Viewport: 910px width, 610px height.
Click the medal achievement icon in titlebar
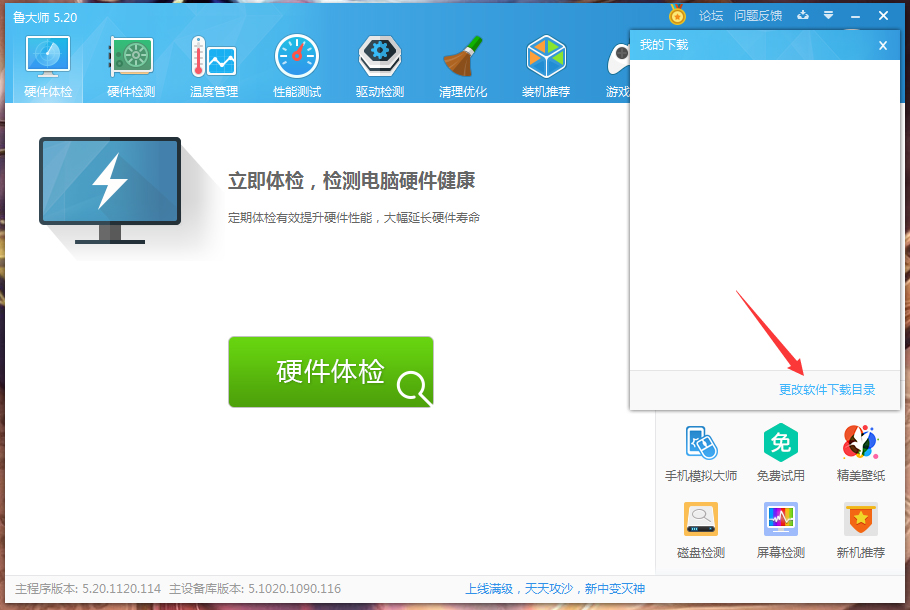tap(677, 16)
